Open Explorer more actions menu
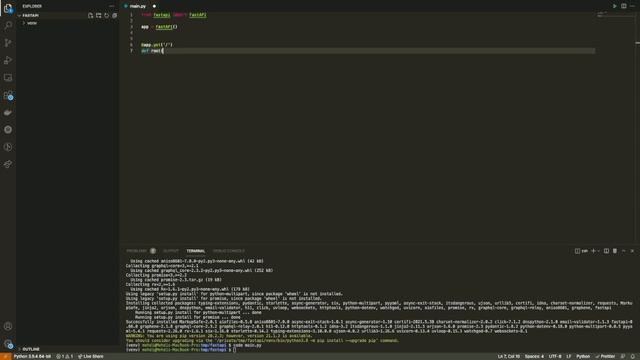Screen dimensions: 640x360 (111, 6)
